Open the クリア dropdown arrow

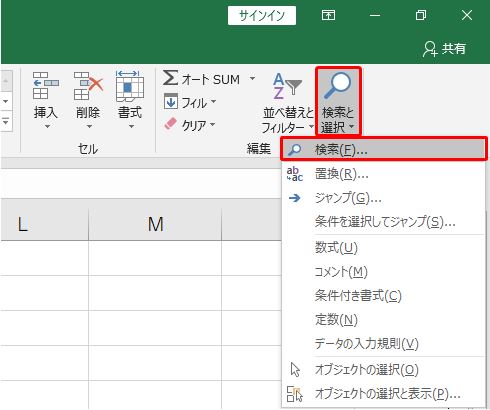coord(212,124)
